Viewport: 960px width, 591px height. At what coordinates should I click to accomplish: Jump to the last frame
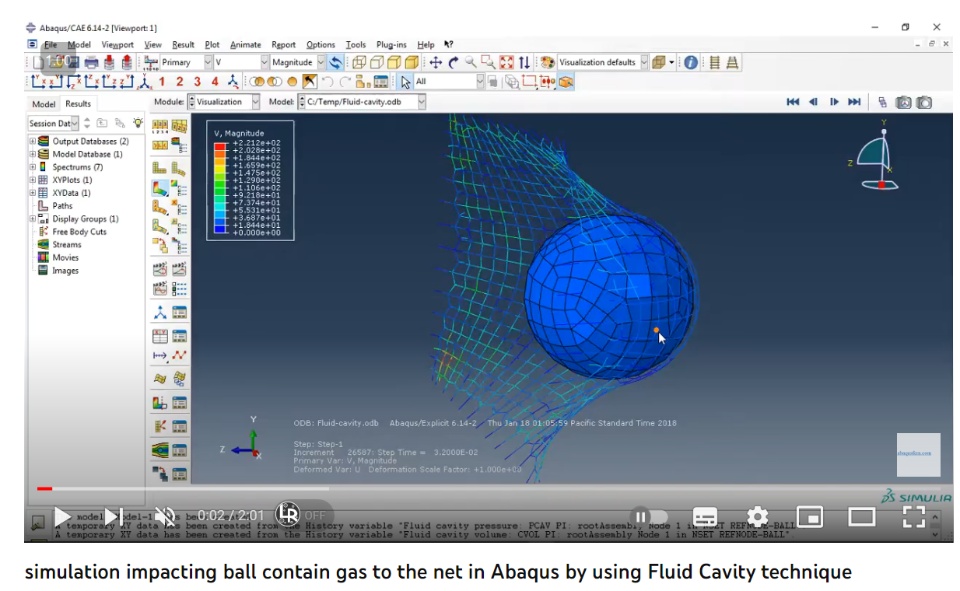pyautogui.click(x=854, y=102)
